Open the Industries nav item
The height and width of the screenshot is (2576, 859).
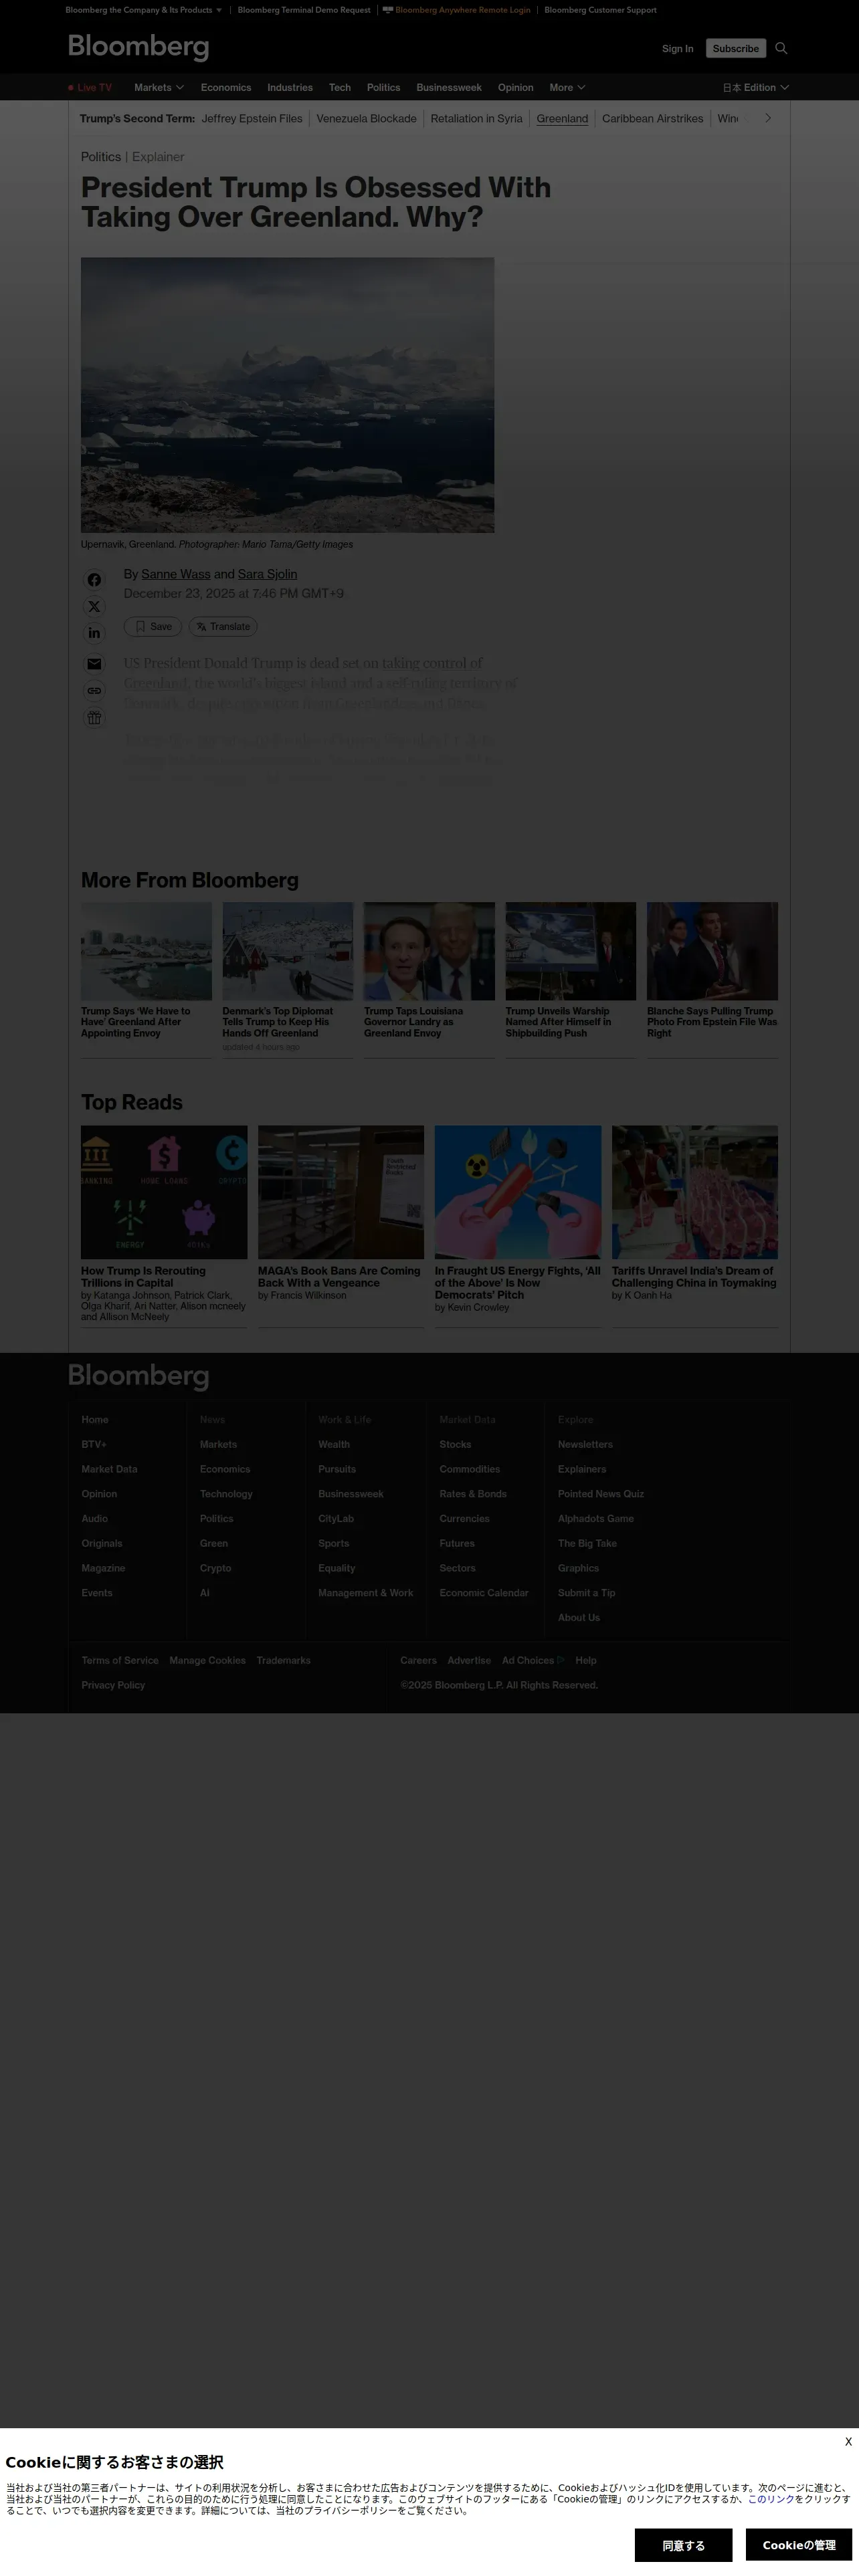click(x=290, y=88)
